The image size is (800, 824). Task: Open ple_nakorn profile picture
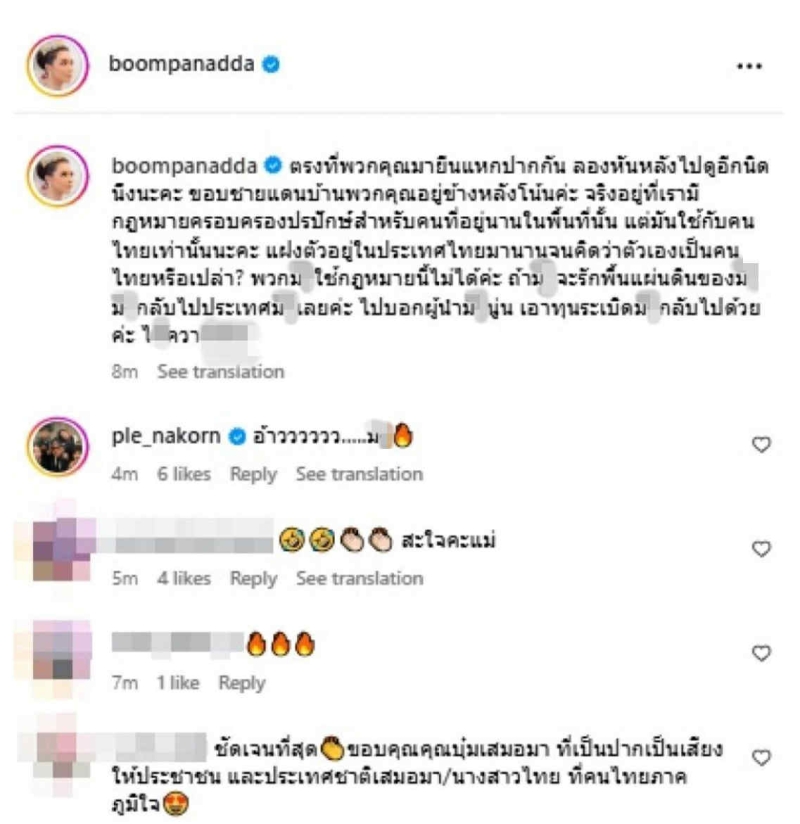(x=58, y=447)
